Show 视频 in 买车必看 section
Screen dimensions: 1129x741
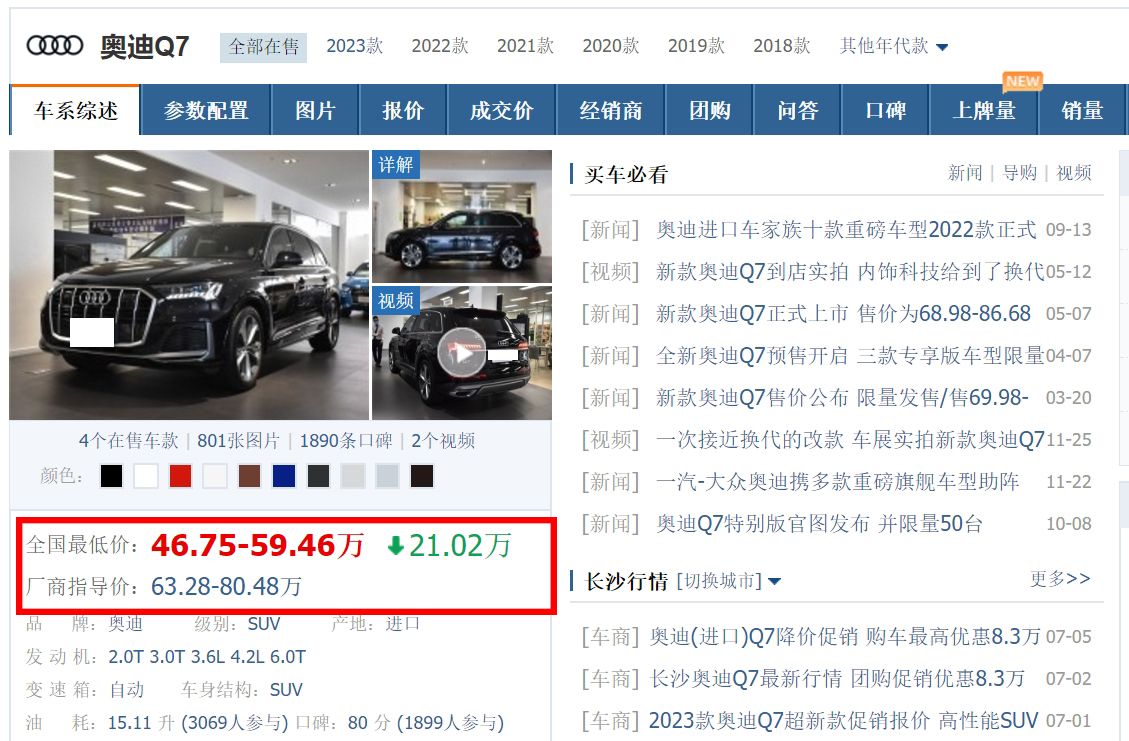pos(1074,173)
